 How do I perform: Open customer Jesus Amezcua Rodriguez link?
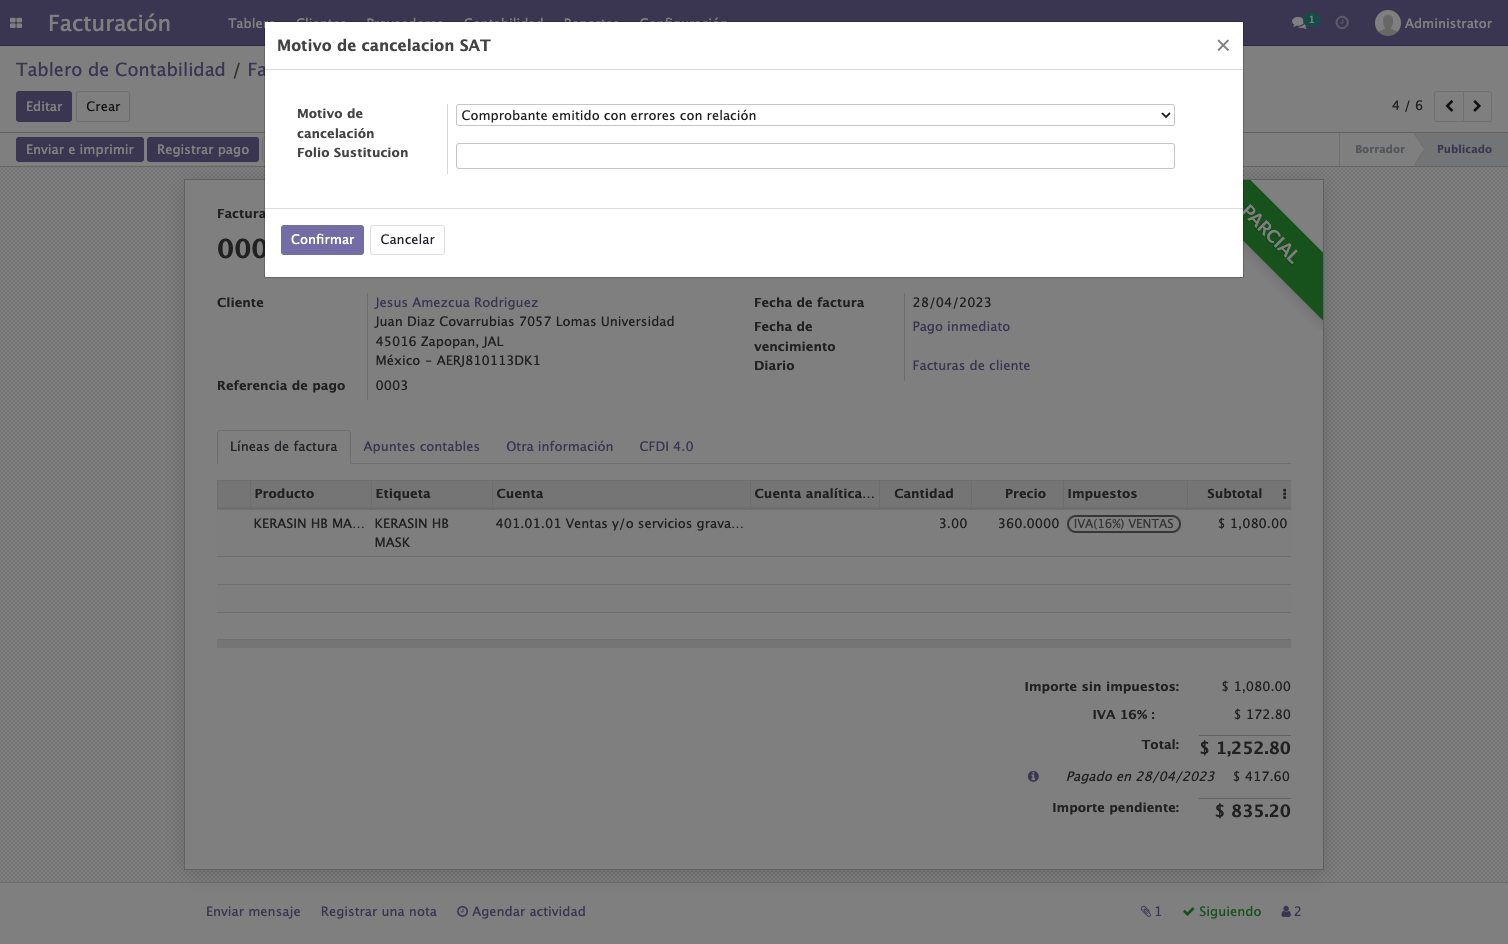tap(456, 302)
